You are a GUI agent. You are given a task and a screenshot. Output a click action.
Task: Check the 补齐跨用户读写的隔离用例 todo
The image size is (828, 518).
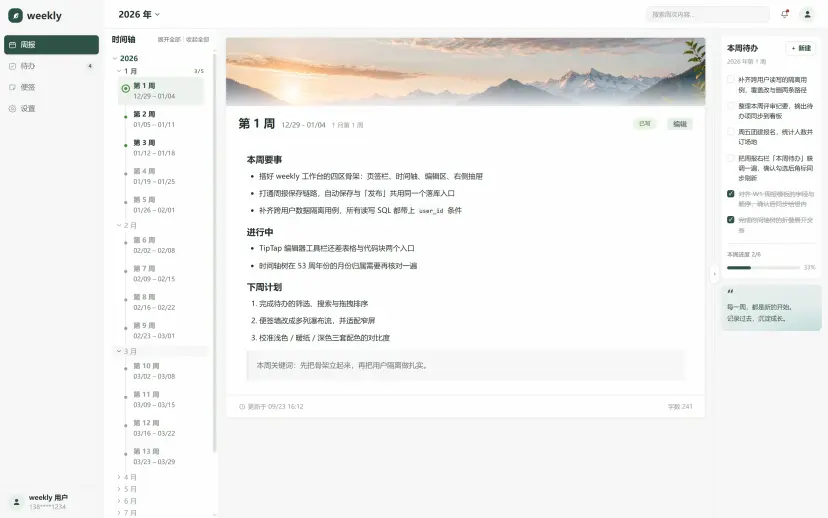[x=731, y=80]
